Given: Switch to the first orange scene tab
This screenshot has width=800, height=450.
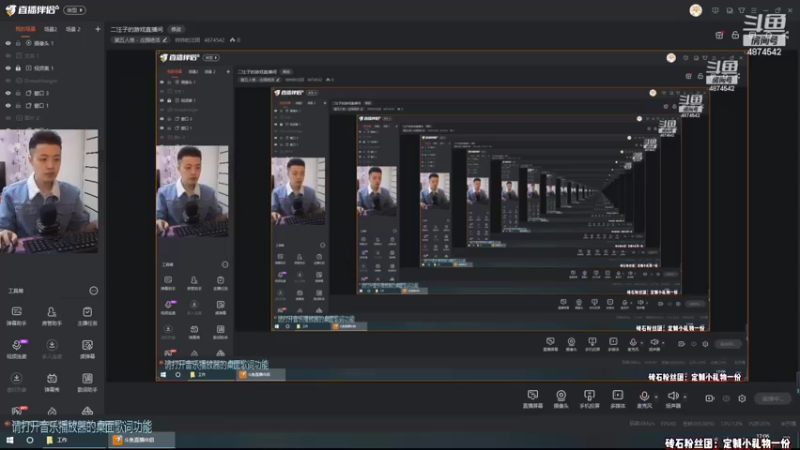Looking at the screenshot, I should tap(26, 29).
